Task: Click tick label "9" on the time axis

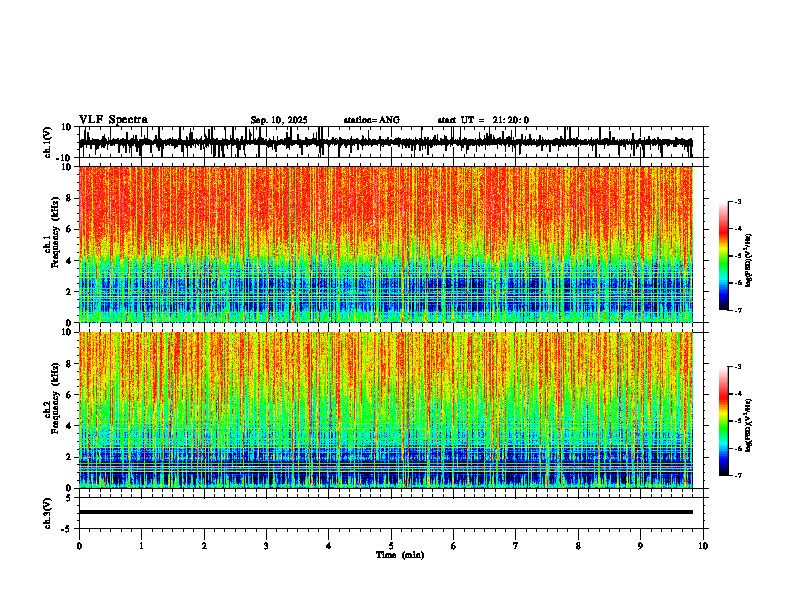Action: click(x=640, y=546)
